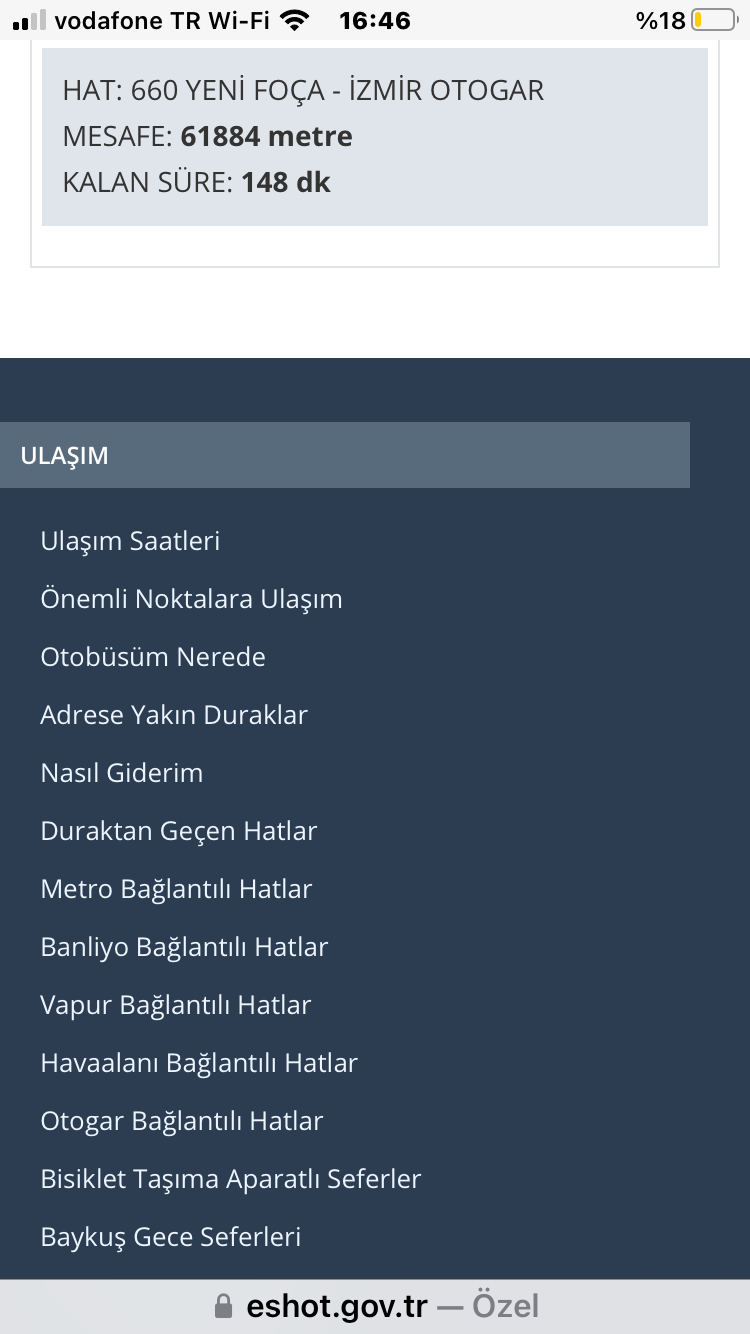Open Otobüsüm Nerede page
This screenshot has height=1334, width=750.
coord(153,657)
